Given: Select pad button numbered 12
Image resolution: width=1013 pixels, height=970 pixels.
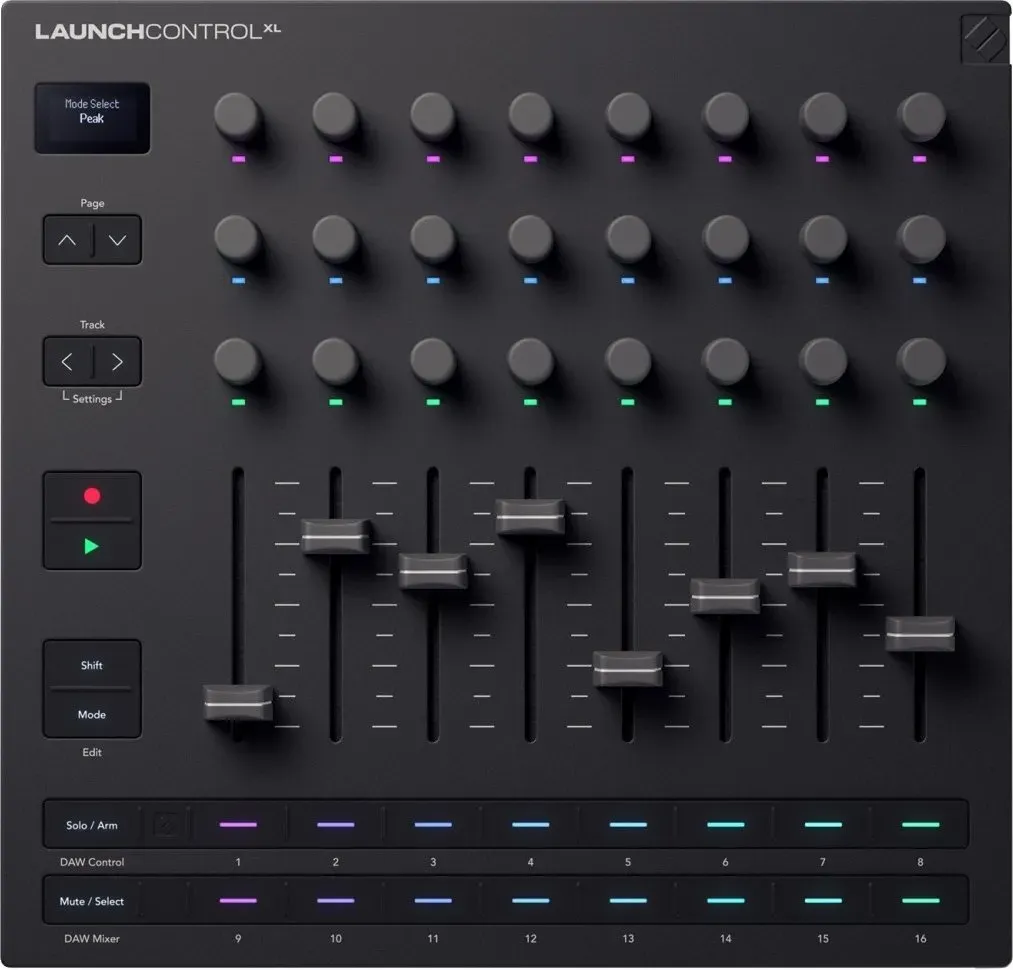Looking at the screenshot, I should pos(530,900).
